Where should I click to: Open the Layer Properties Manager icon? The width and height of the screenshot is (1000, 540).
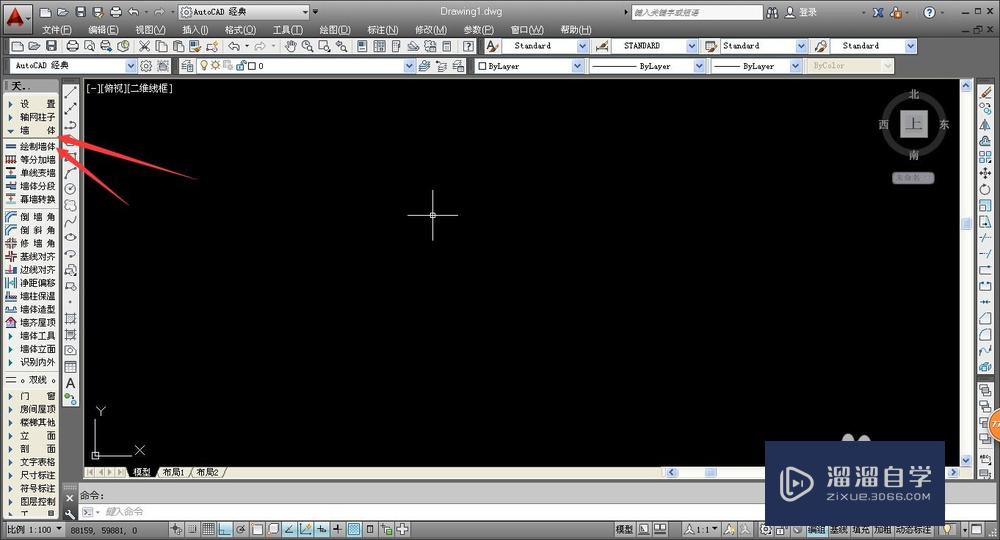coord(187,66)
